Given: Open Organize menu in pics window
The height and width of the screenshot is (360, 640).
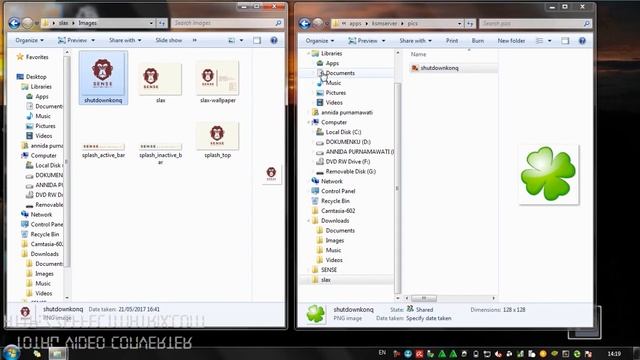Looking at the screenshot, I should pyautogui.click(x=320, y=41).
